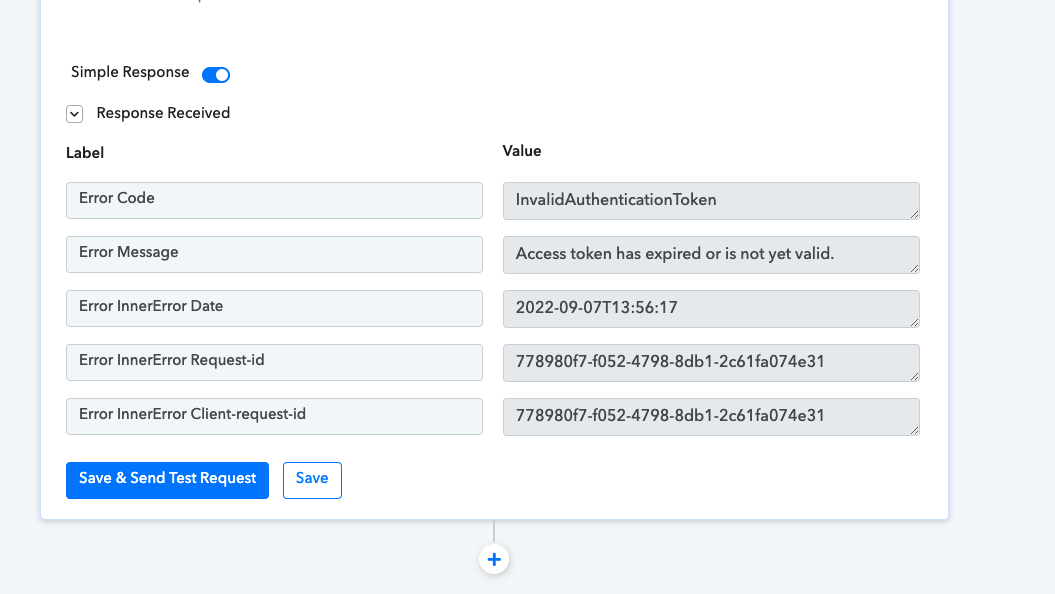Click resize handle of InvalidAuthenticationToken box
The height and width of the screenshot is (594, 1055).
(914, 214)
